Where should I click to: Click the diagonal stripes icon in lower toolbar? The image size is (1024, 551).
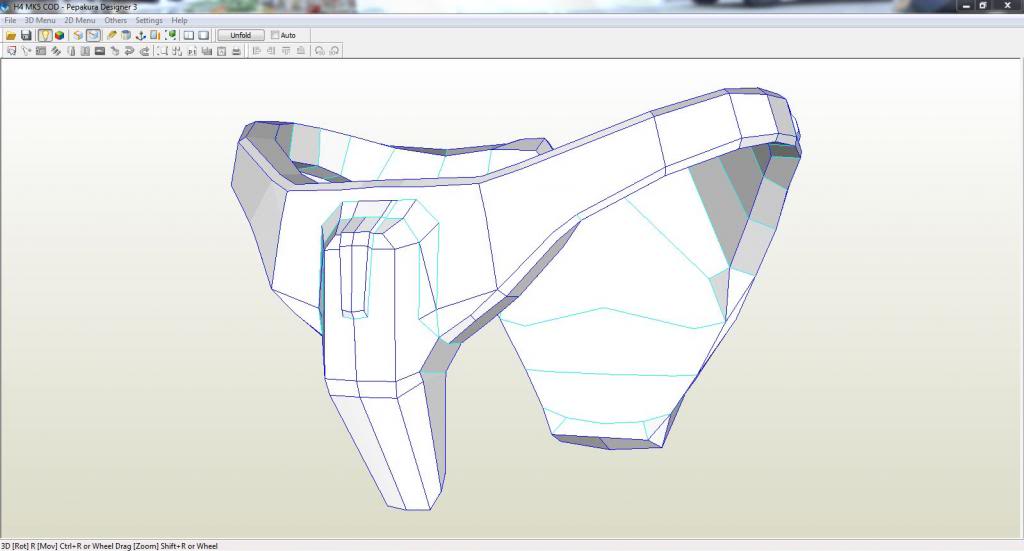click(56, 51)
